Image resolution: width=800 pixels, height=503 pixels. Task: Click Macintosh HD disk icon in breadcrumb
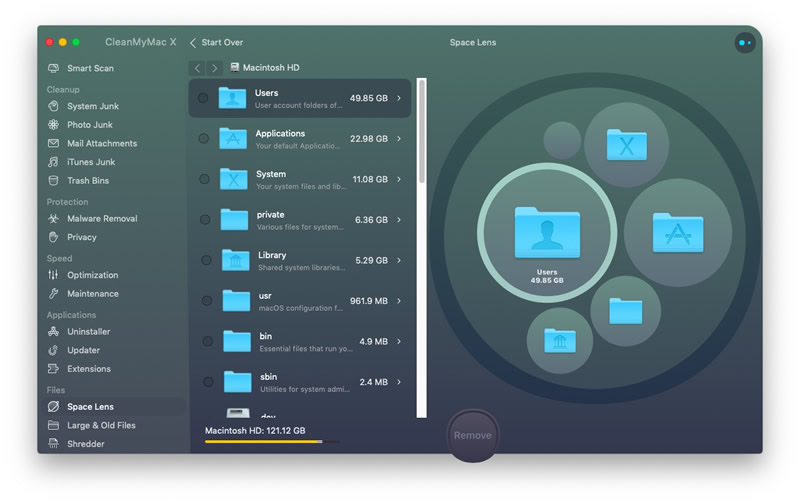click(x=235, y=67)
